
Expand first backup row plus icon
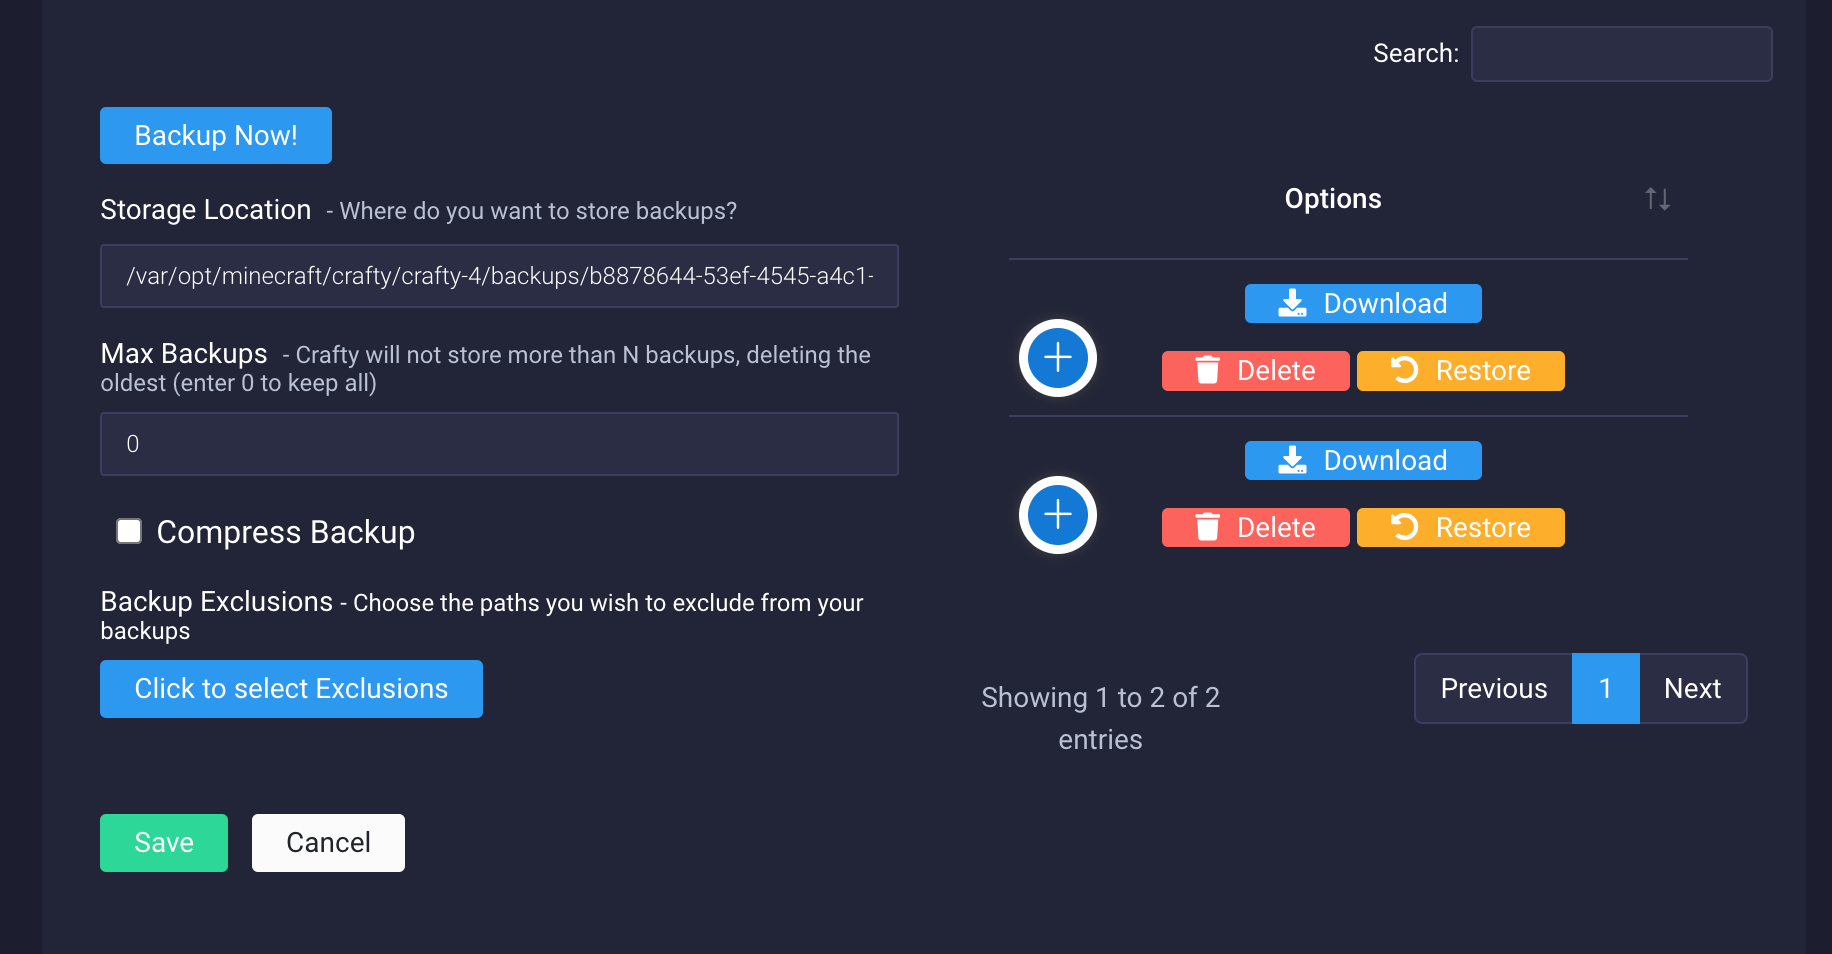click(x=1057, y=358)
